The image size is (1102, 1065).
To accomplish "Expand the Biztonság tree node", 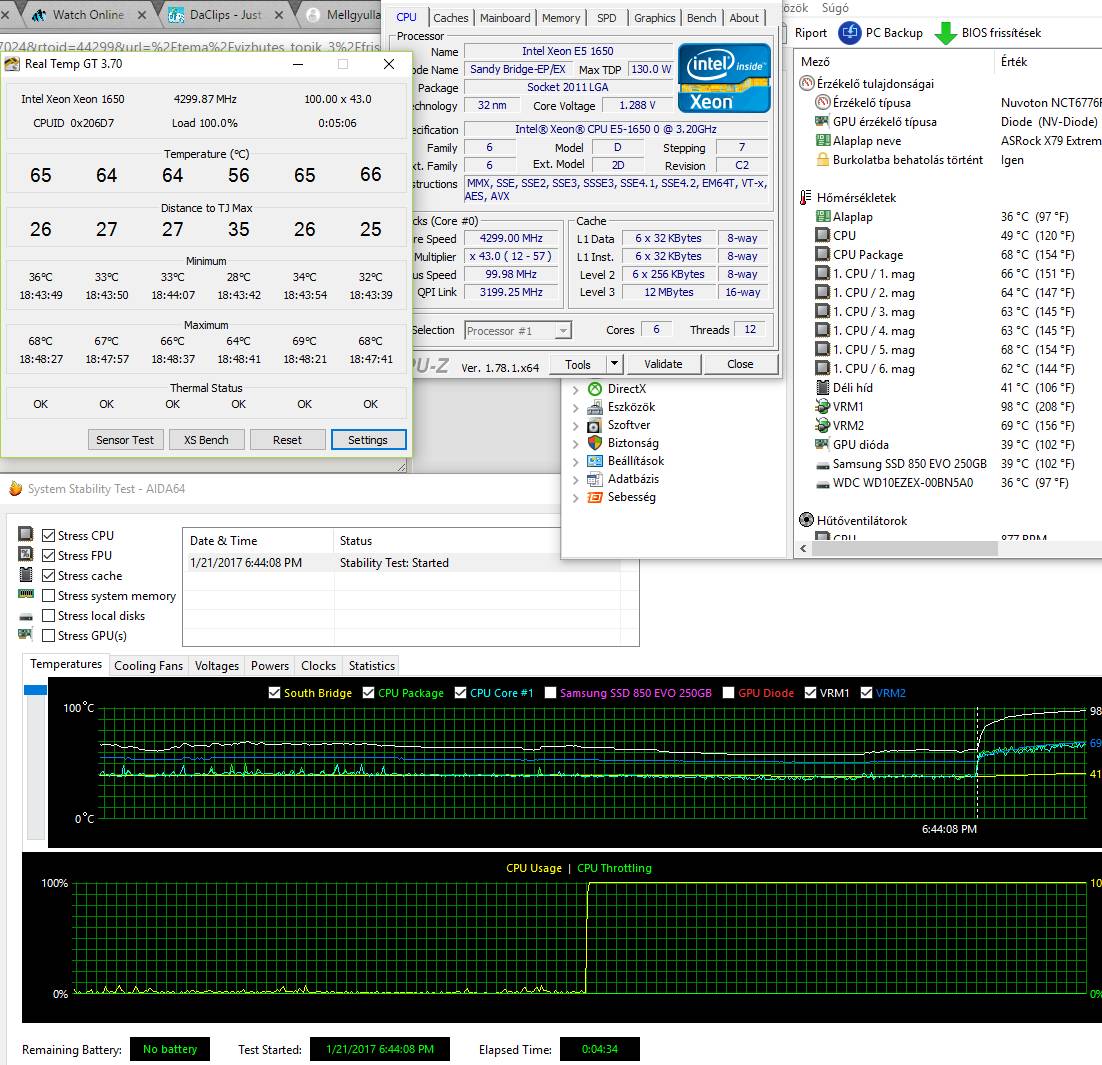I will [x=576, y=444].
